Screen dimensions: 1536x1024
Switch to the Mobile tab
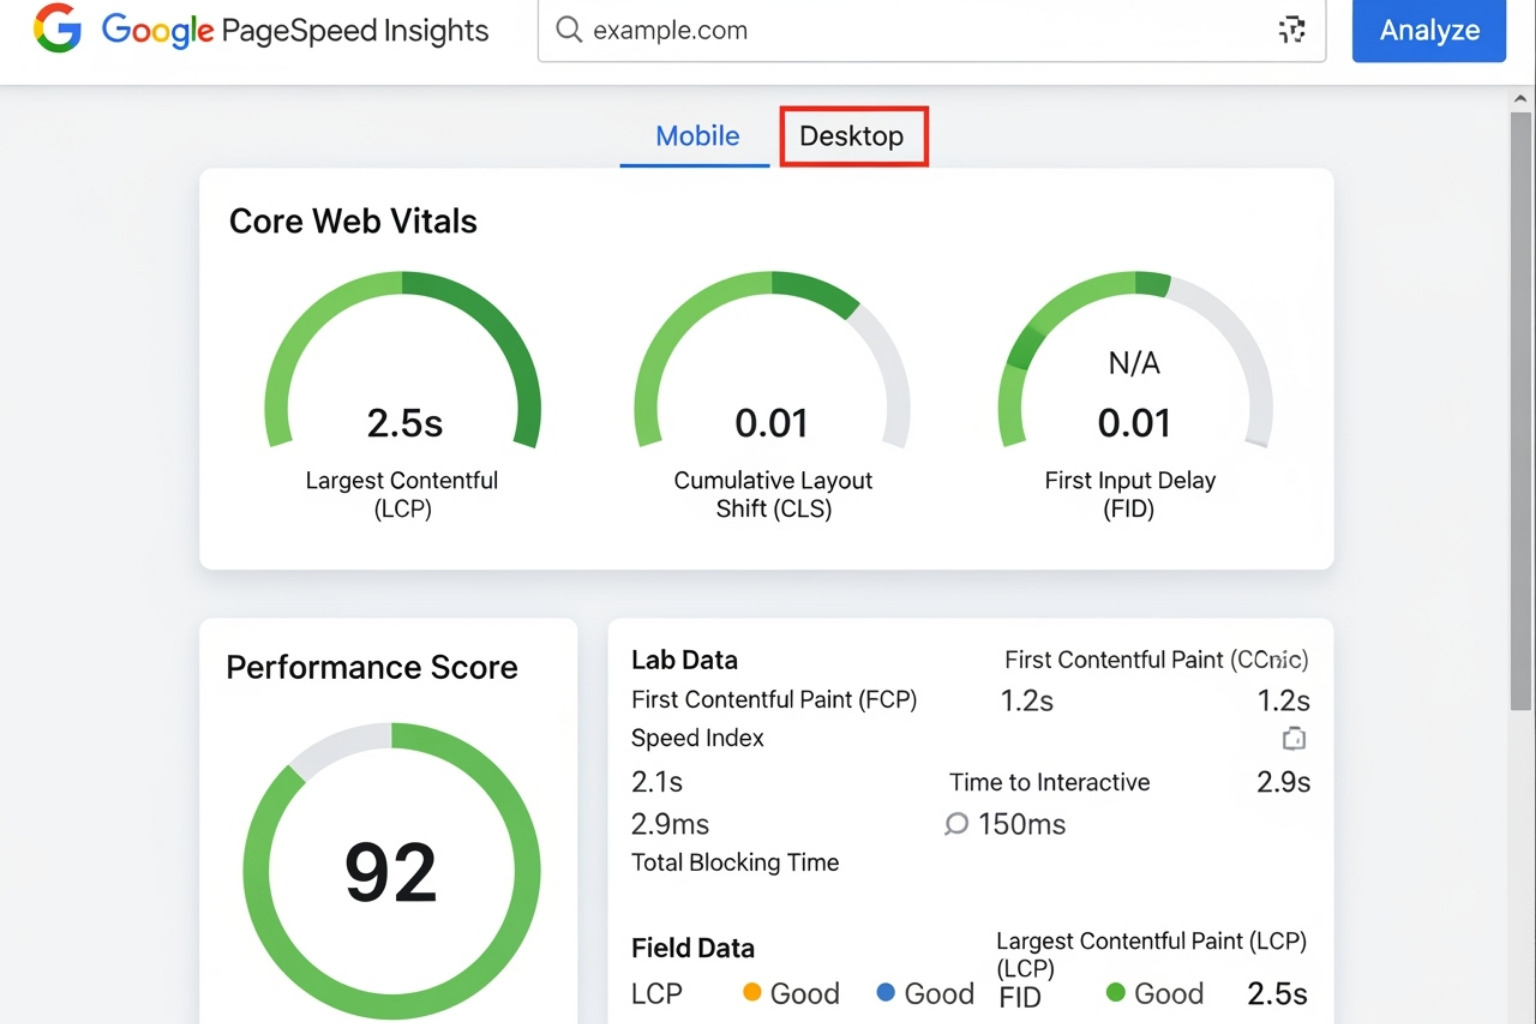696,136
